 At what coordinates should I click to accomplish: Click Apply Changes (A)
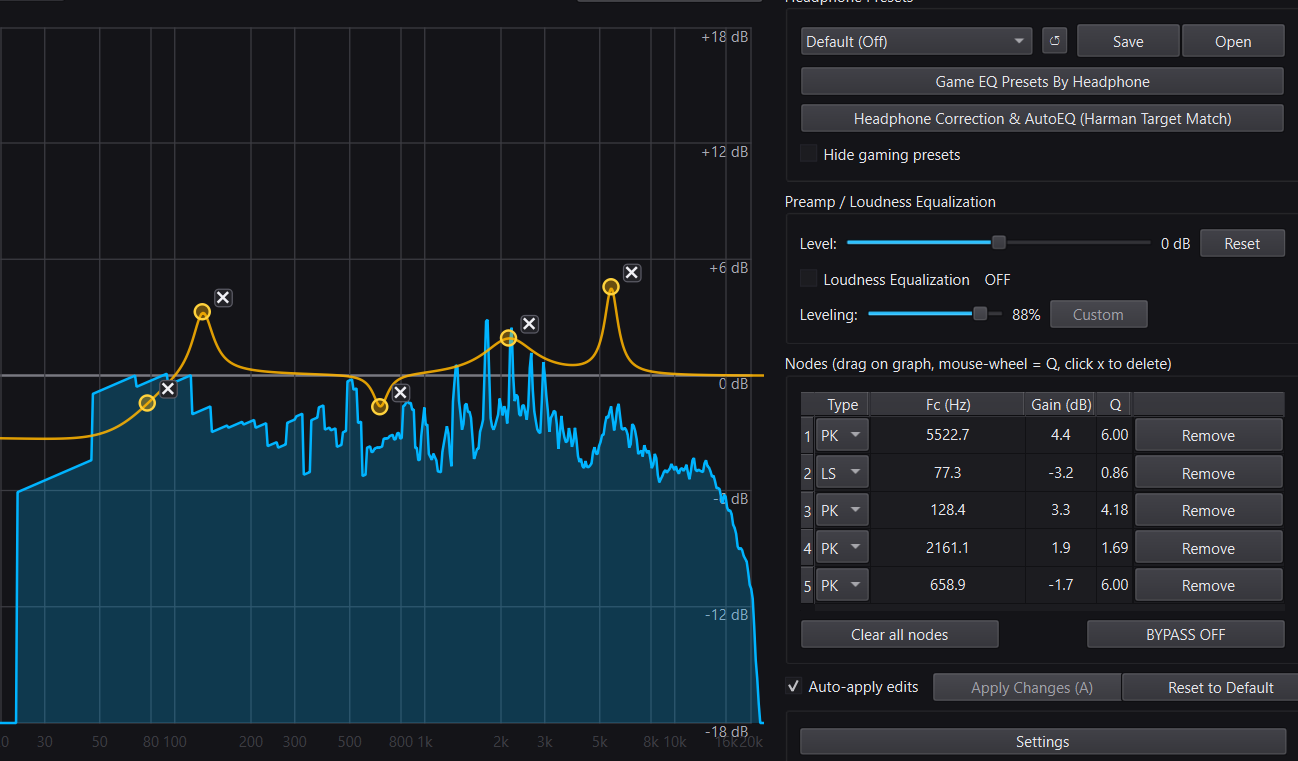(x=1027, y=687)
